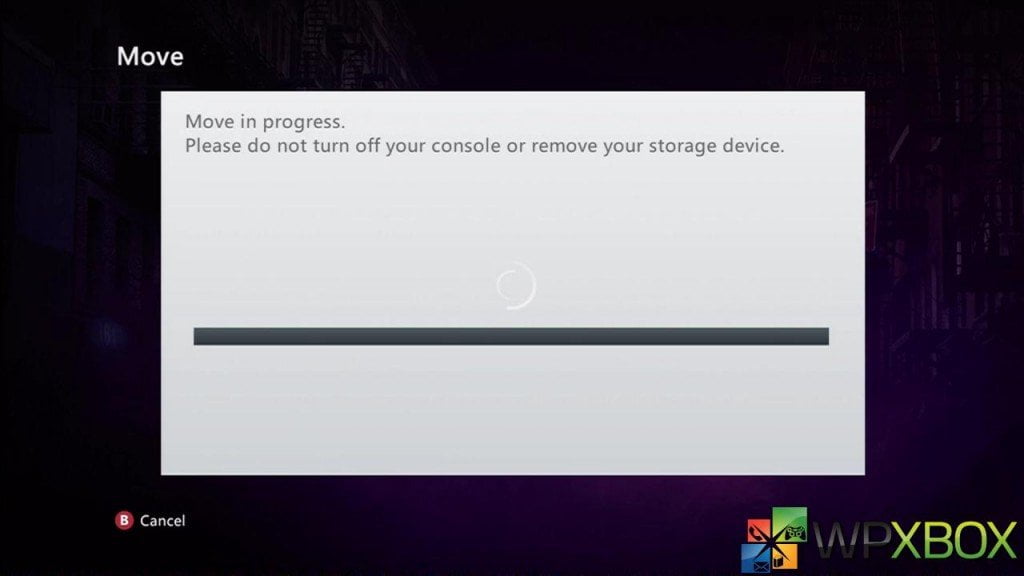
Task: Click the circular loading spinner
Action: point(516,285)
